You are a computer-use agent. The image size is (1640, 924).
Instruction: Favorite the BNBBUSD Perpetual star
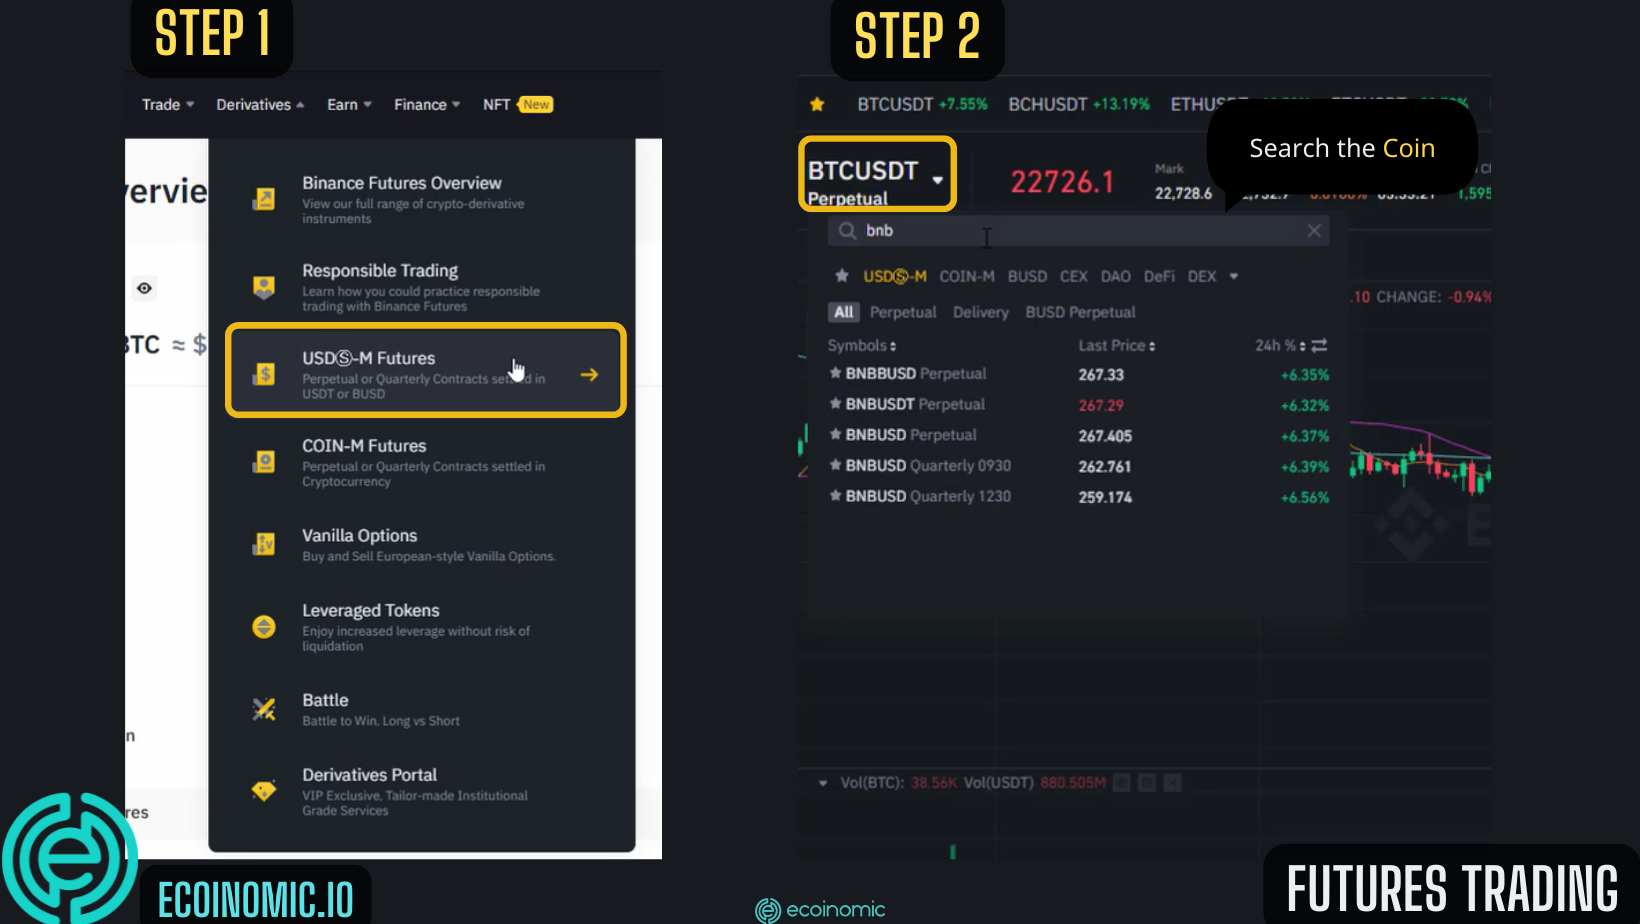[835, 373]
